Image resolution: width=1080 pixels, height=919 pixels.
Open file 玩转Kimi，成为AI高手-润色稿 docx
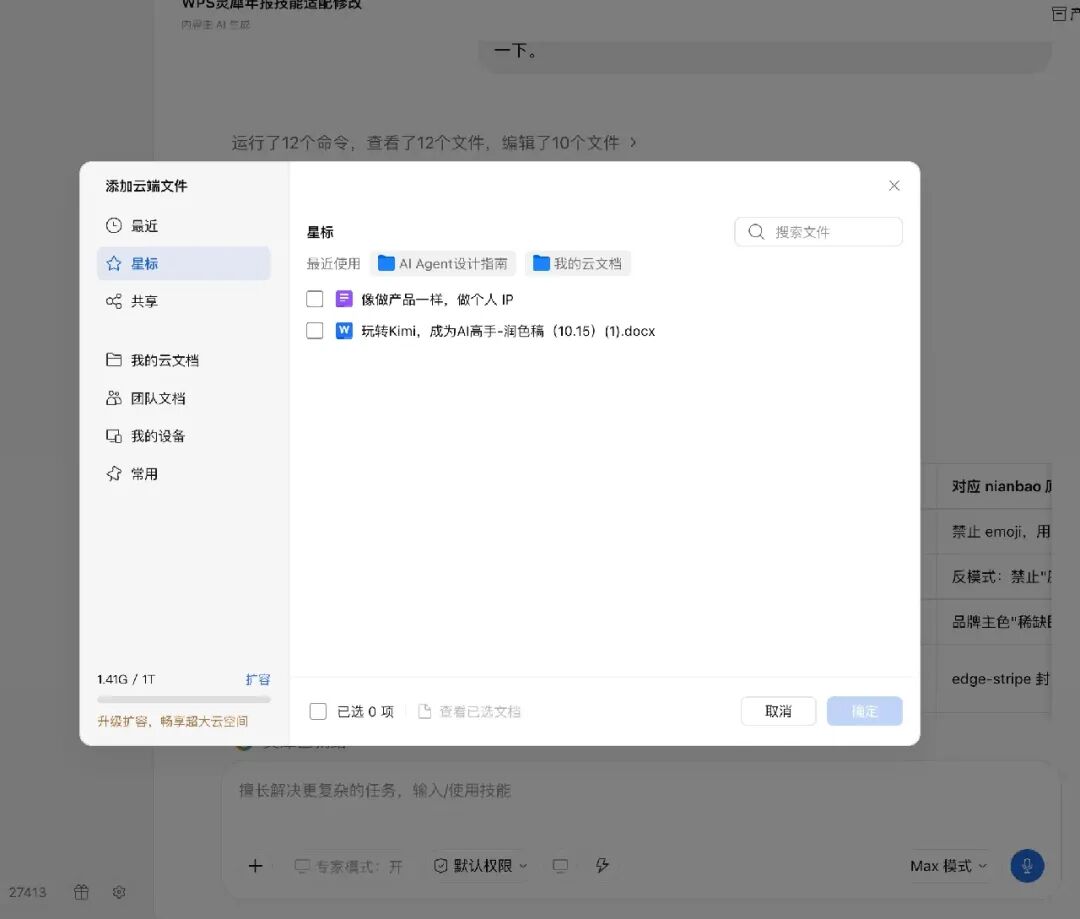(x=508, y=331)
